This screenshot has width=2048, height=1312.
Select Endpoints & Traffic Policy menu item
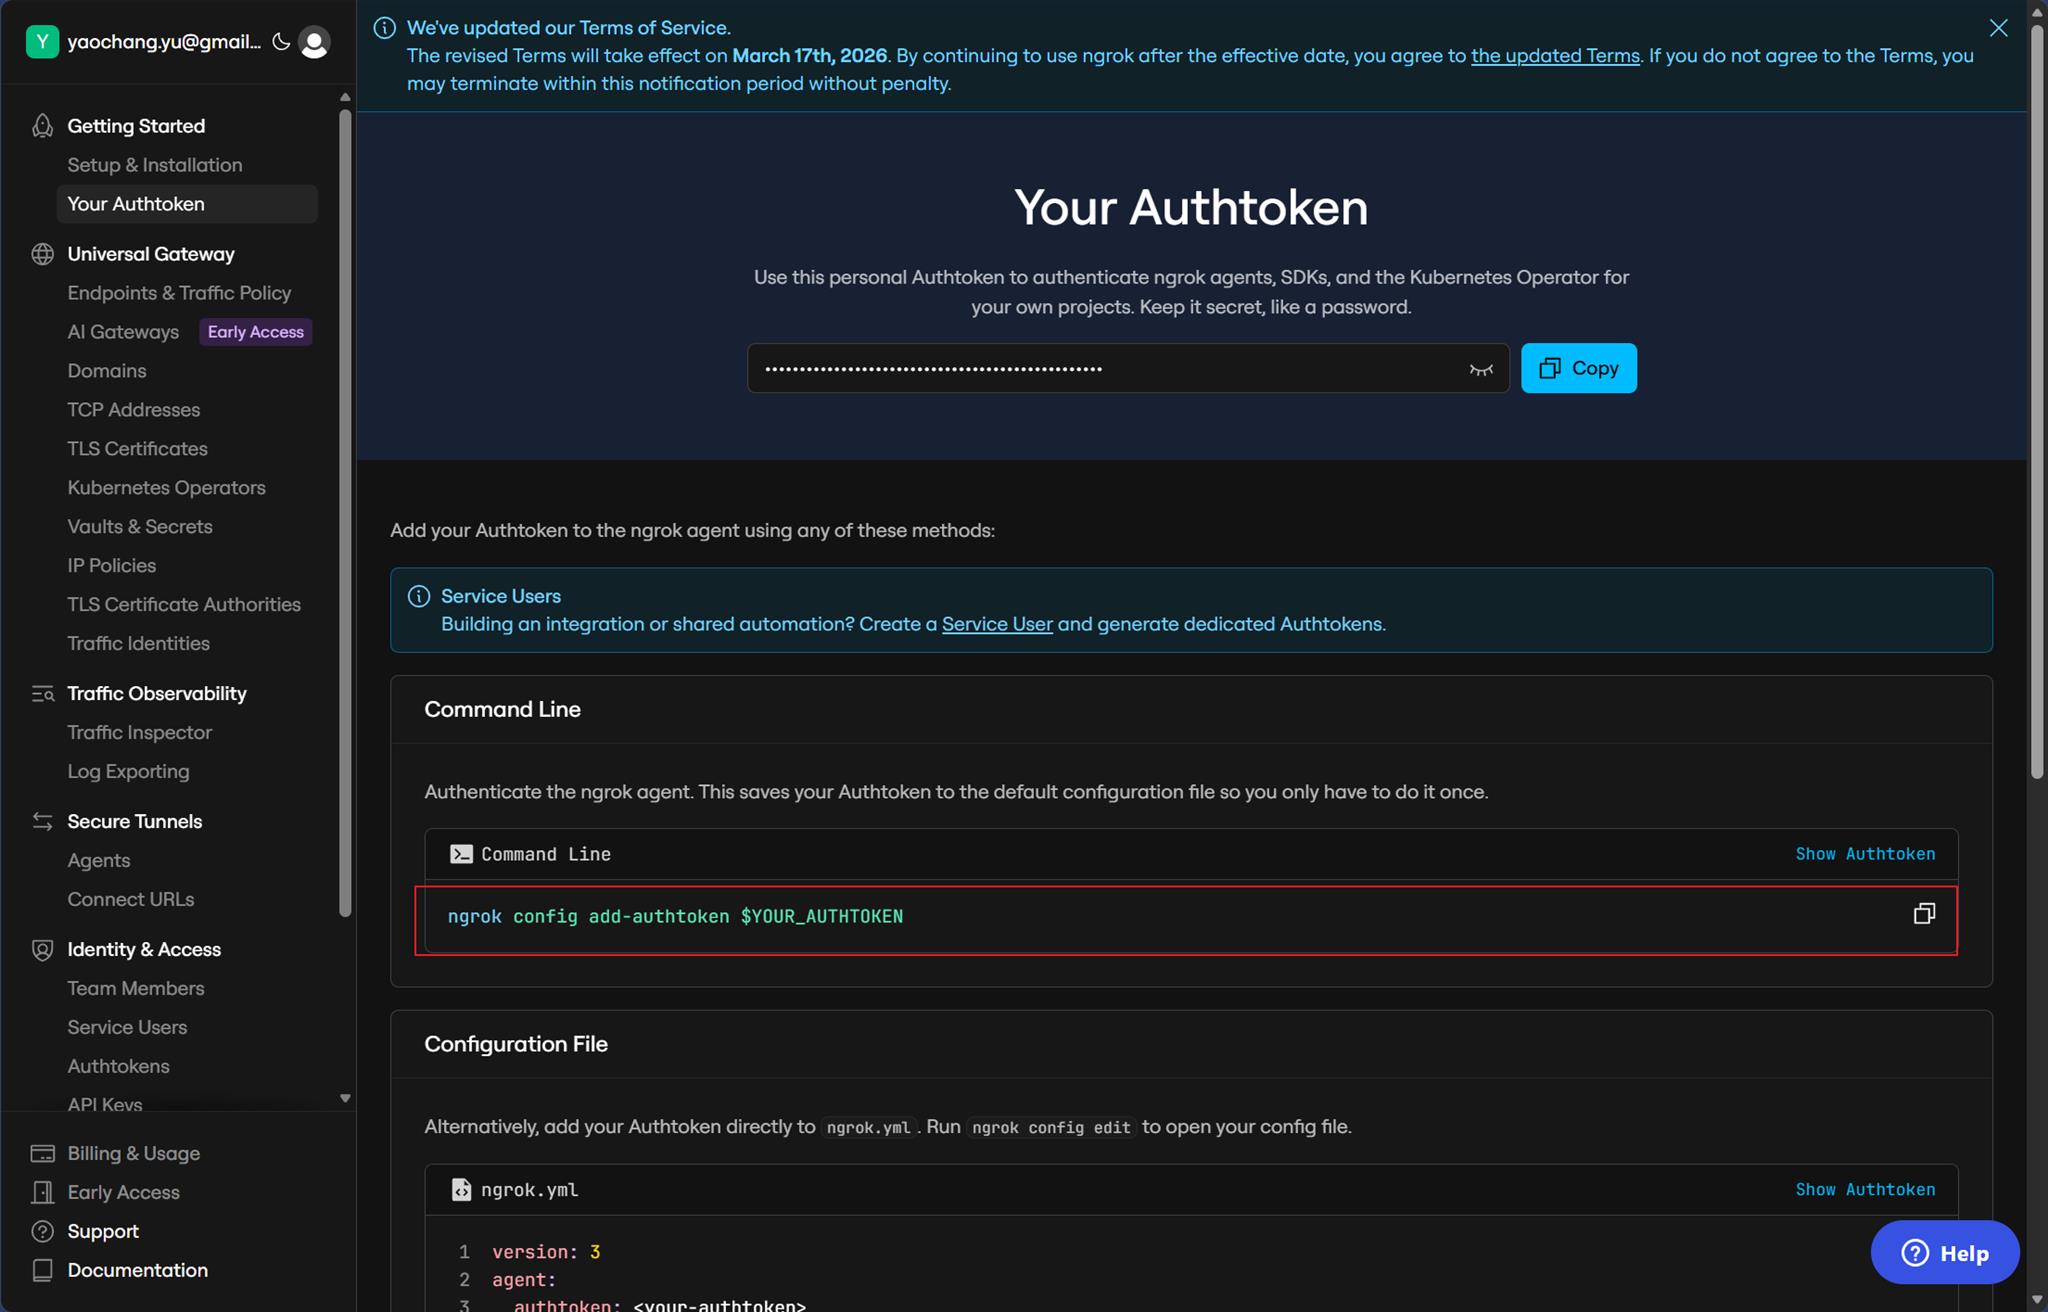click(179, 293)
